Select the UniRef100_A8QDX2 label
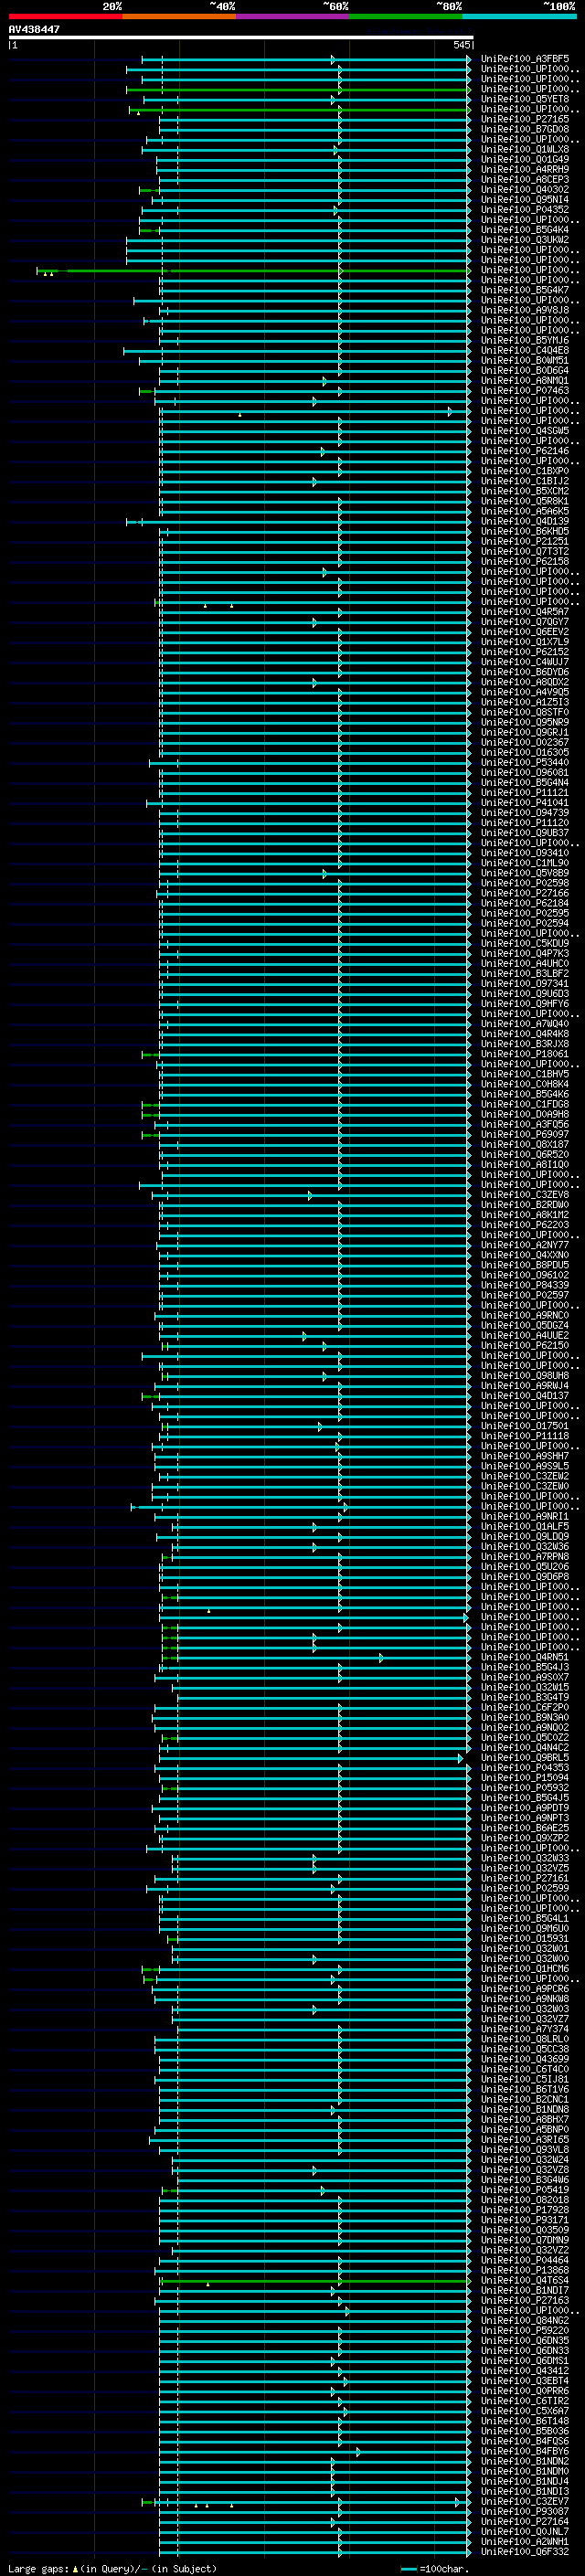 525,682
